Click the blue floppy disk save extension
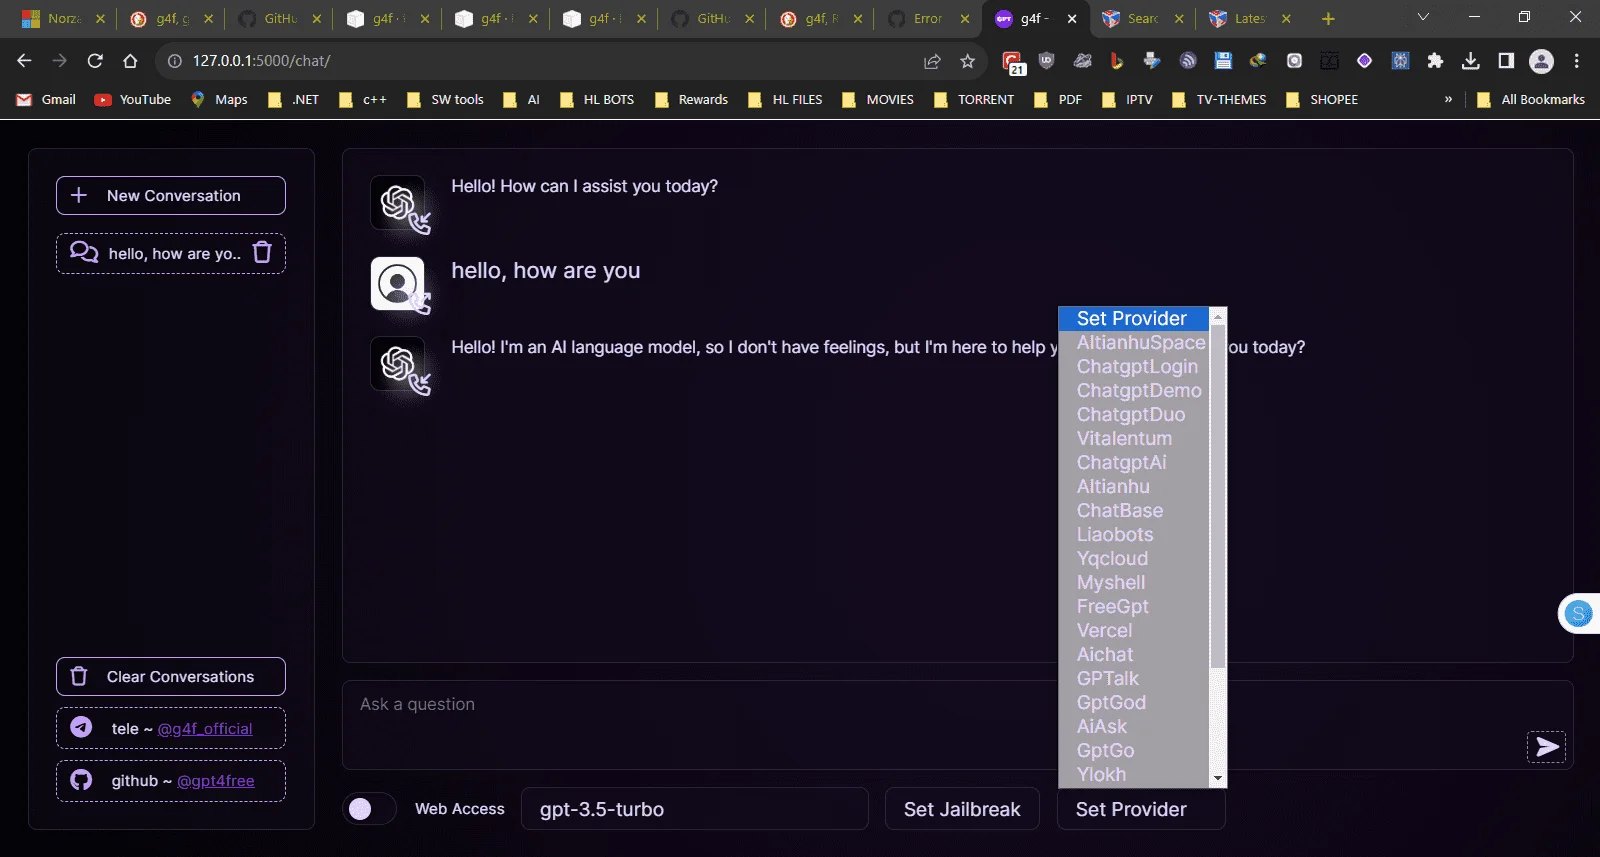The height and width of the screenshot is (857, 1600). click(1223, 61)
